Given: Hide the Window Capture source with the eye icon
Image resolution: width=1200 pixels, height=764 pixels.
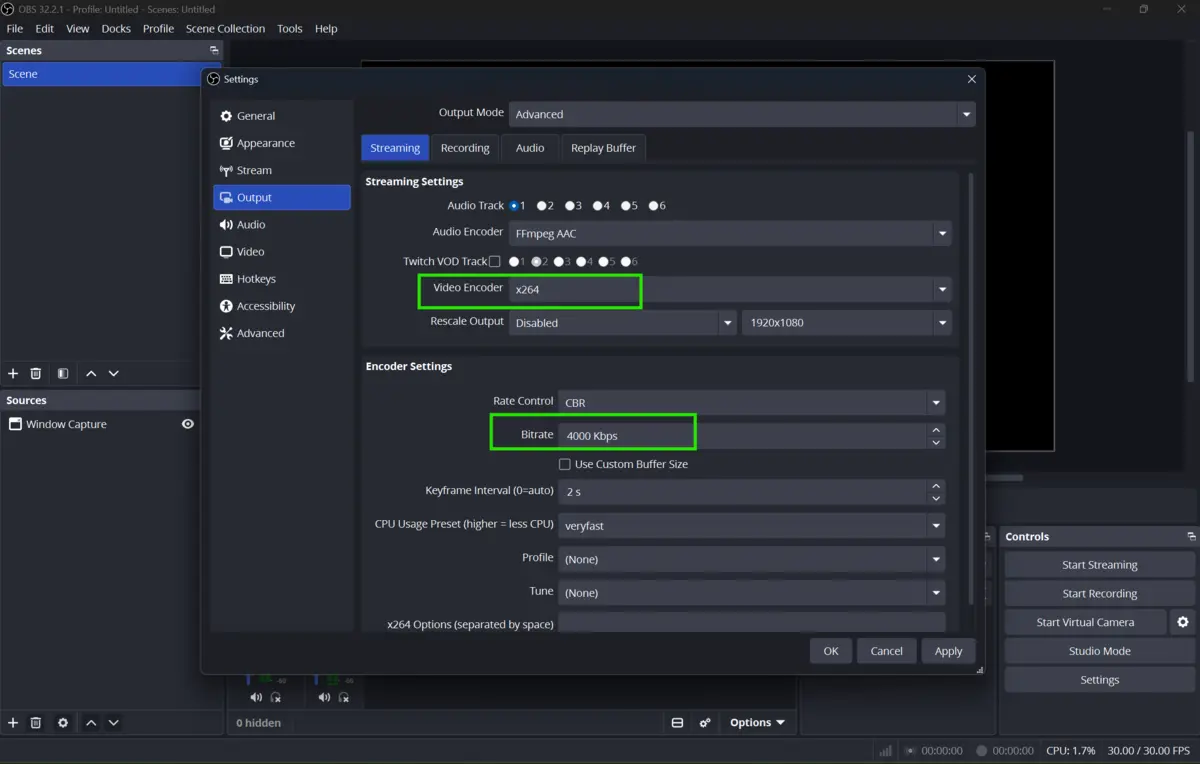Looking at the screenshot, I should (x=187, y=424).
